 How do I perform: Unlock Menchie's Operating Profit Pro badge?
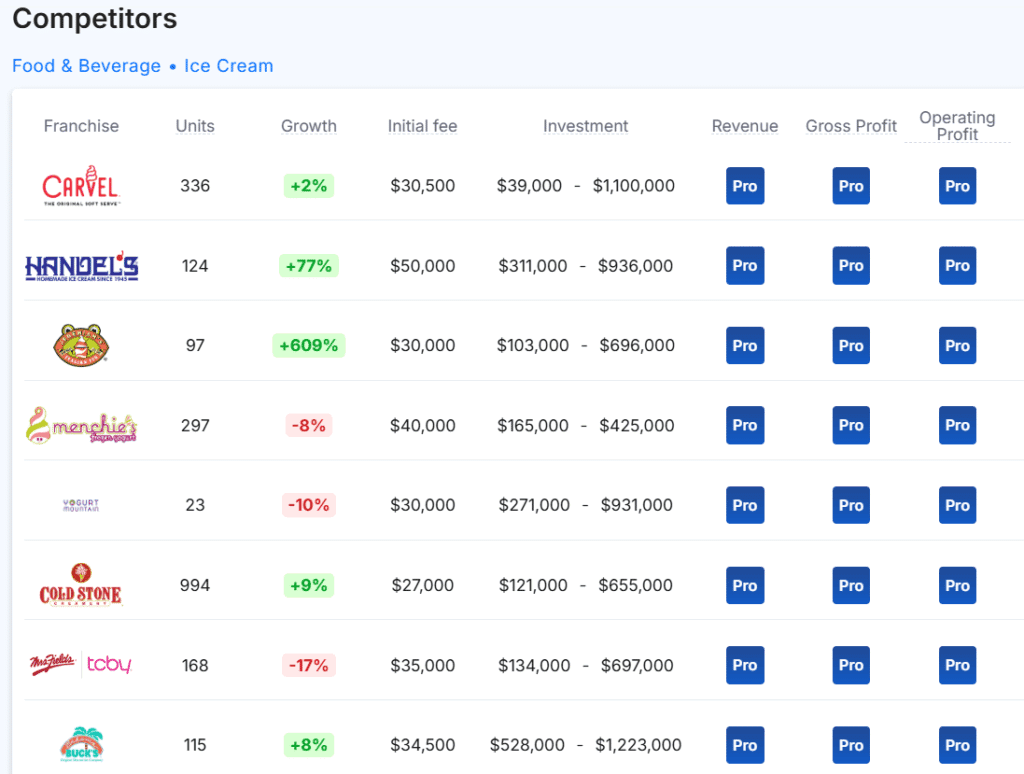[x=957, y=425]
